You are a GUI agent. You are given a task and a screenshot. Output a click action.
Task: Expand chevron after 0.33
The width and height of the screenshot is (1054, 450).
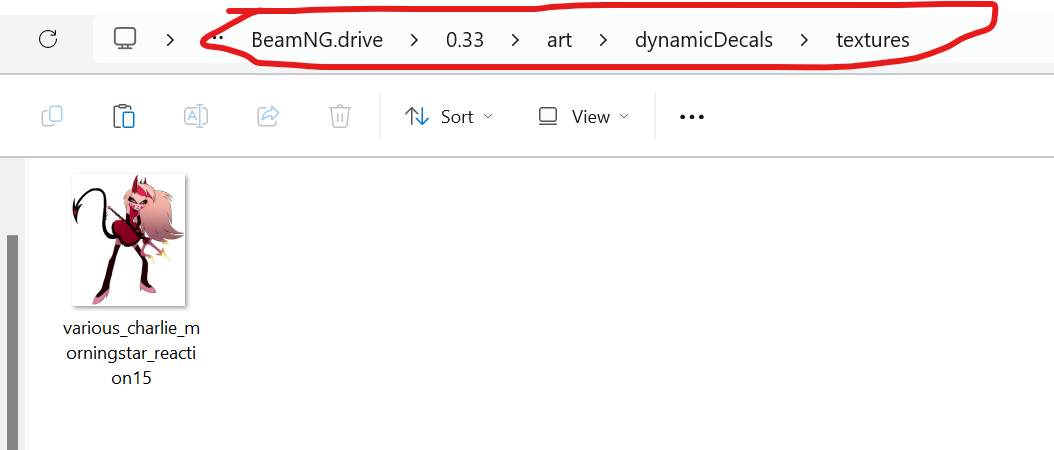(516, 40)
